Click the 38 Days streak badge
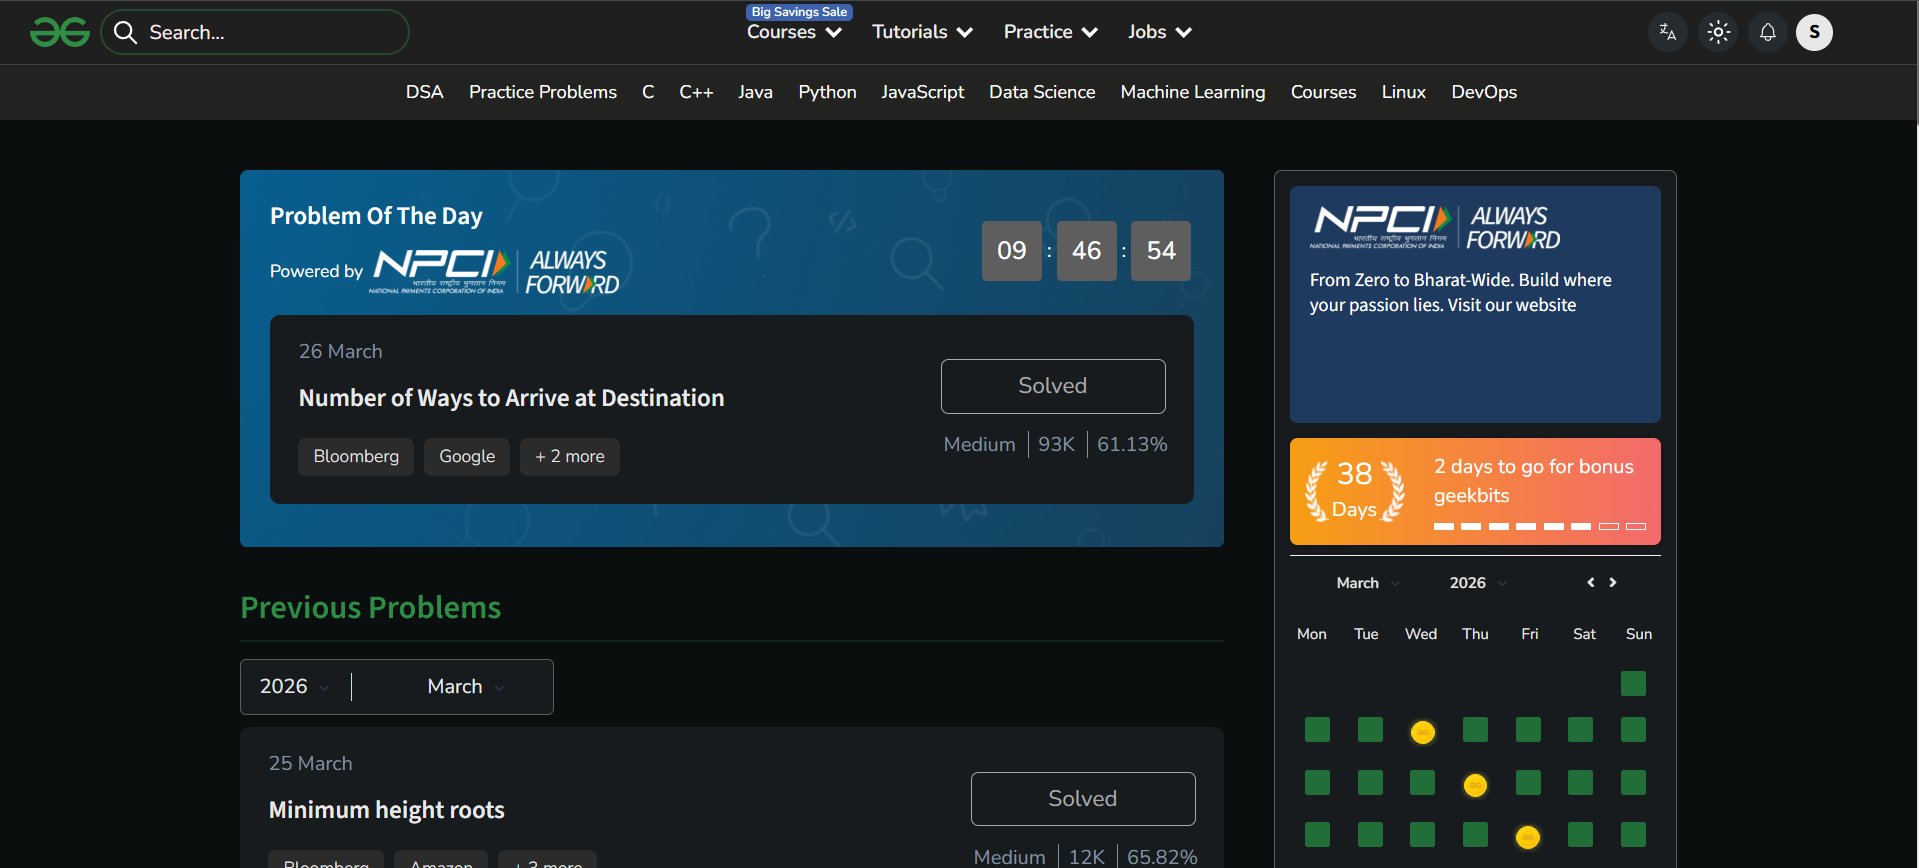 click(x=1355, y=491)
